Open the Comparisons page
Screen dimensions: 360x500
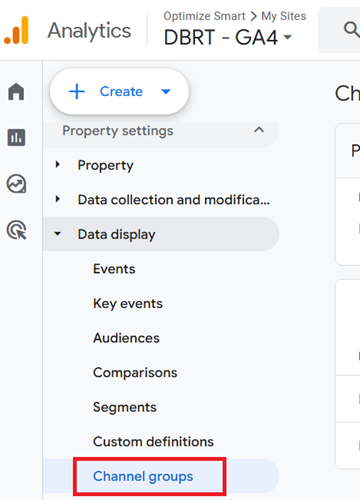135,373
